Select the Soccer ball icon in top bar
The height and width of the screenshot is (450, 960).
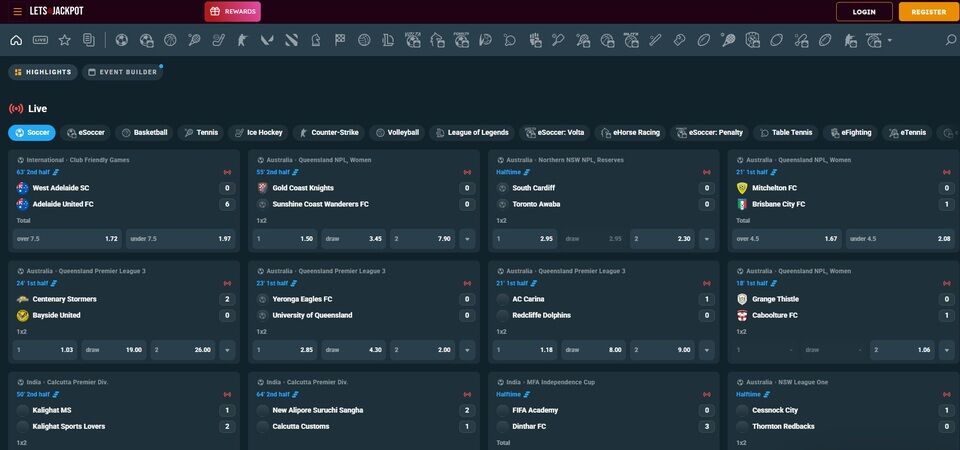pos(122,40)
